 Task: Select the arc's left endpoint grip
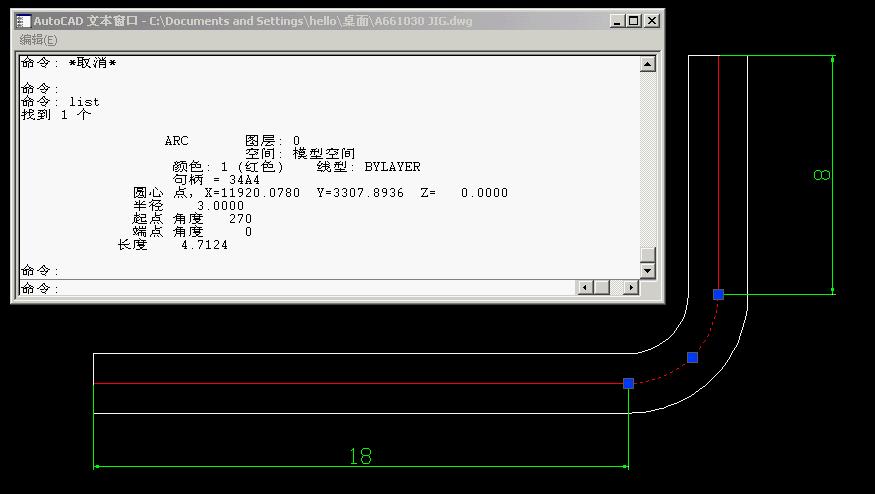(628, 383)
